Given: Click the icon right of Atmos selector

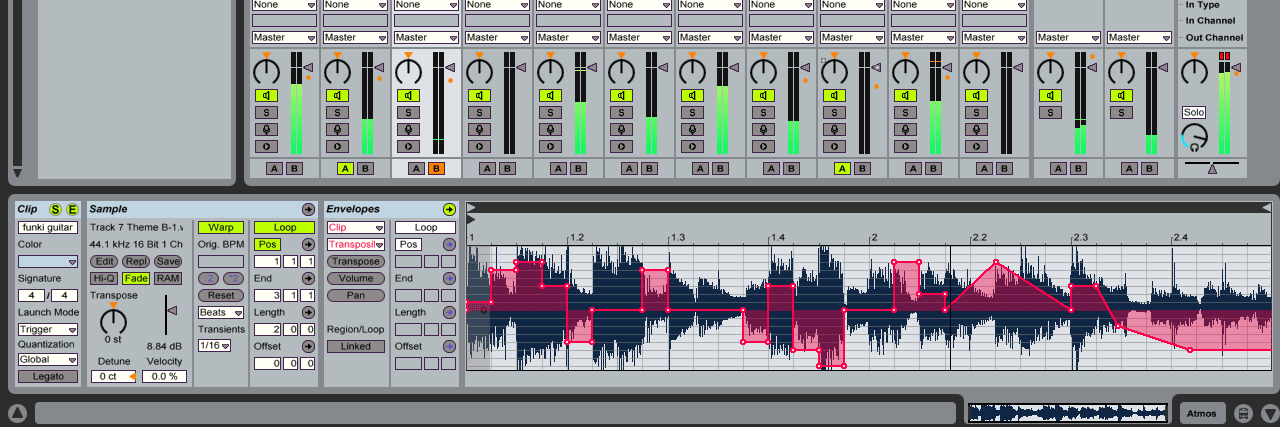Looking at the screenshot, I should [1243, 413].
